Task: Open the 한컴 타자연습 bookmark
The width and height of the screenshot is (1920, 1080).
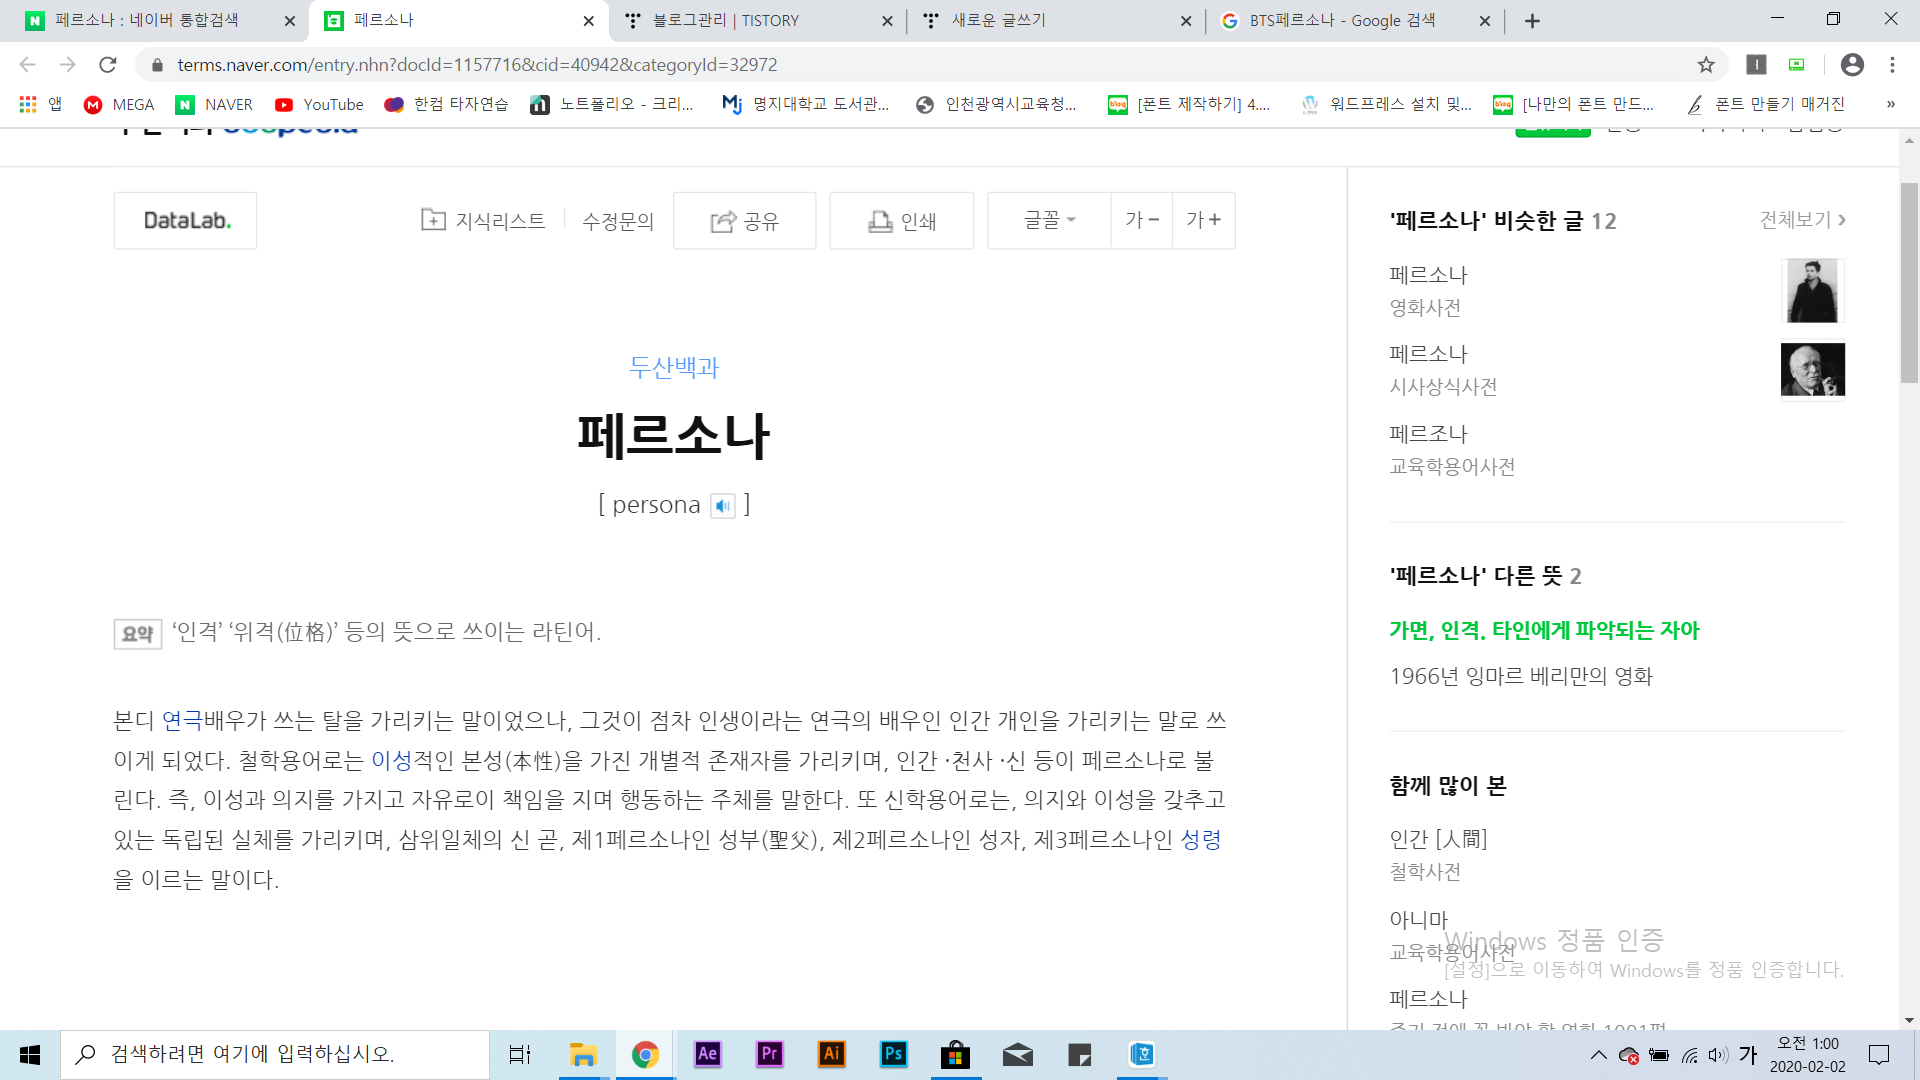Action: point(446,104)
